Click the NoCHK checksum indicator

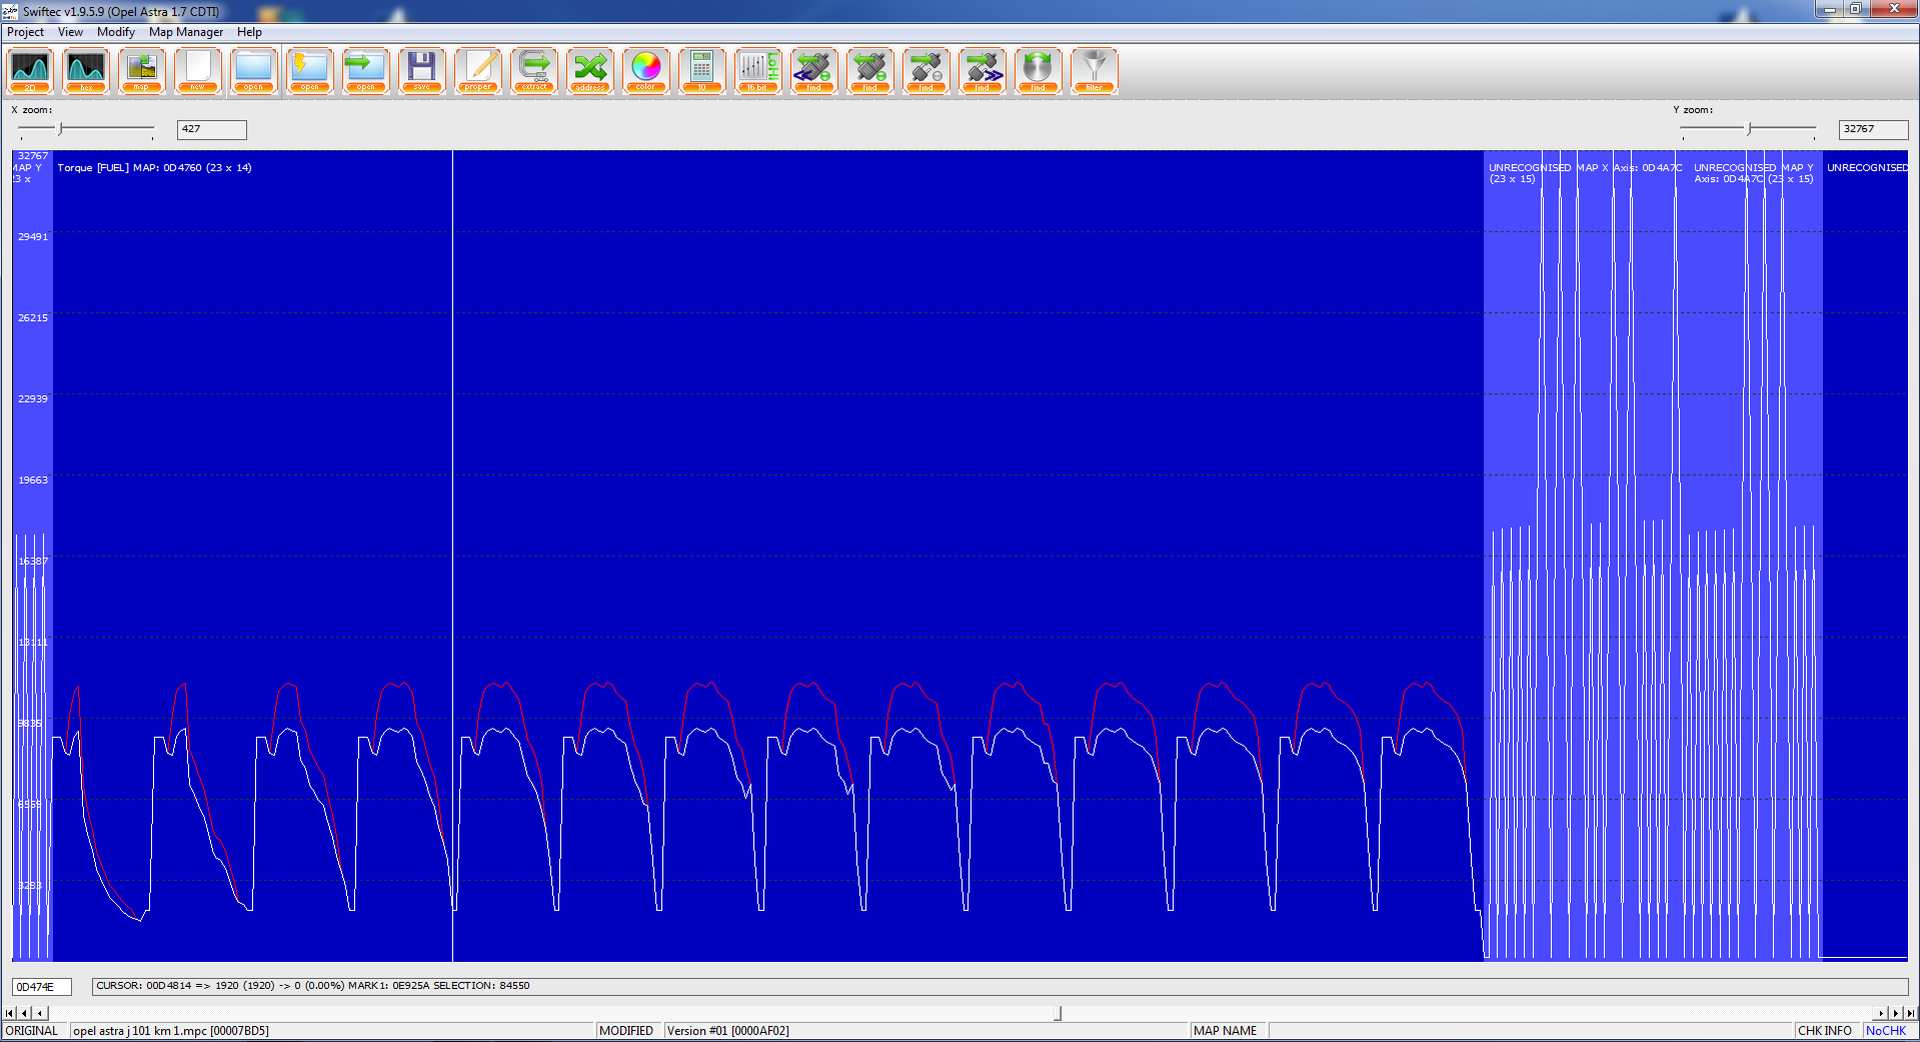pos(1886,1031)
